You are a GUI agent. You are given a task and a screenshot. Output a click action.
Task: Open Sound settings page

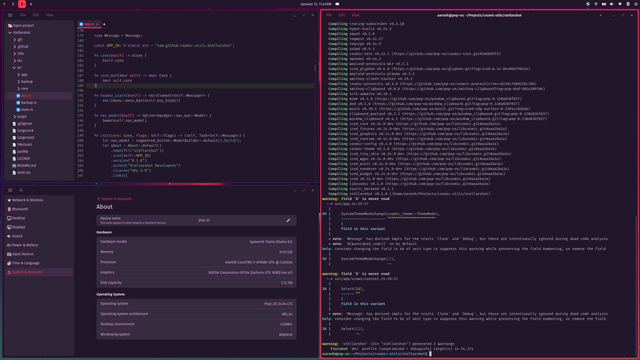click(39, 236)
